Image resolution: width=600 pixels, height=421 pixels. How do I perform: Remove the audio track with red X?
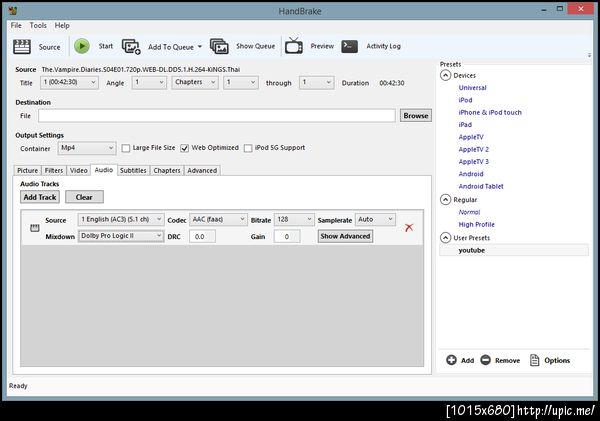[409, 228]
